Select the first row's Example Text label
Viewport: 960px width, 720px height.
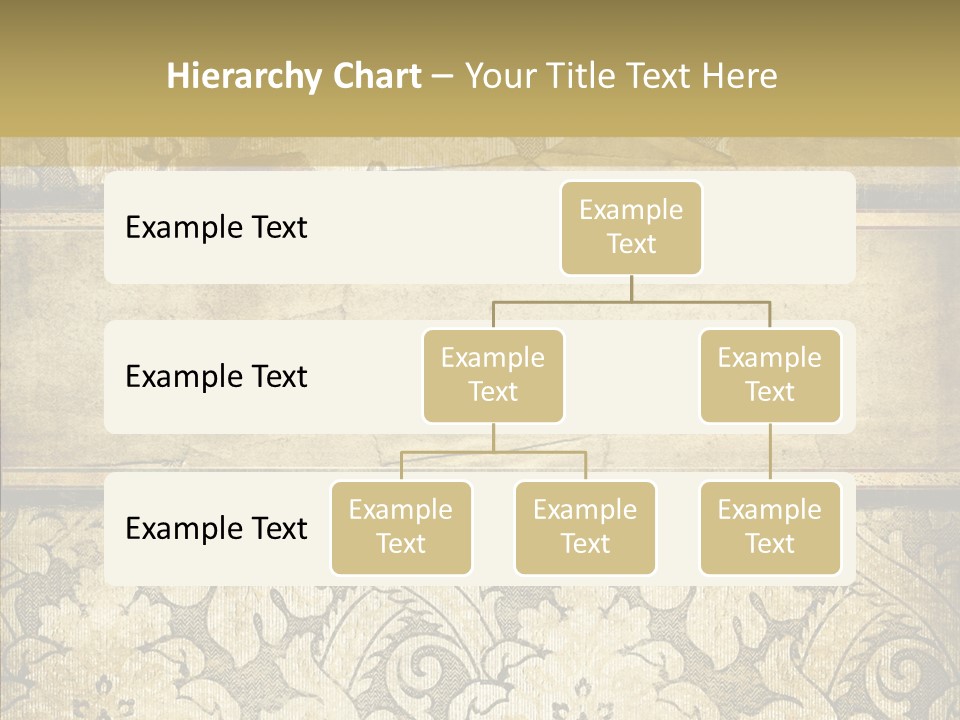(x=216, y=227)
